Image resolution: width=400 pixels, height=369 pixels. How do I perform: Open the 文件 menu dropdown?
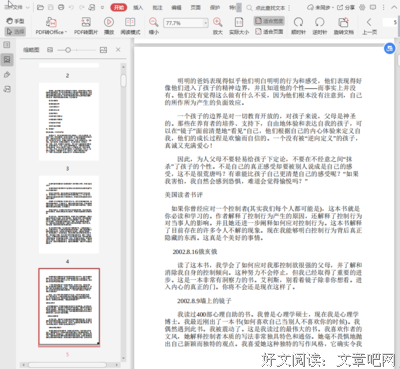click(x=17, y=7)
